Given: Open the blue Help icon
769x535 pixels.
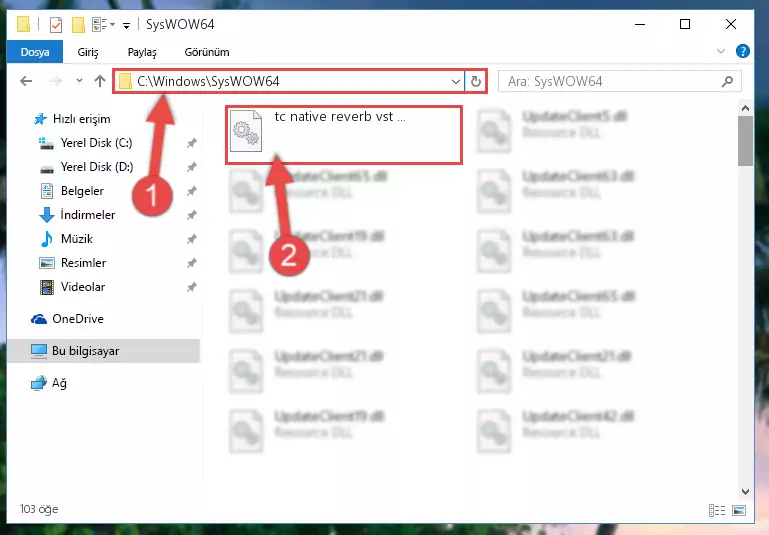Looking at the screenshot, I should point(743,51).
